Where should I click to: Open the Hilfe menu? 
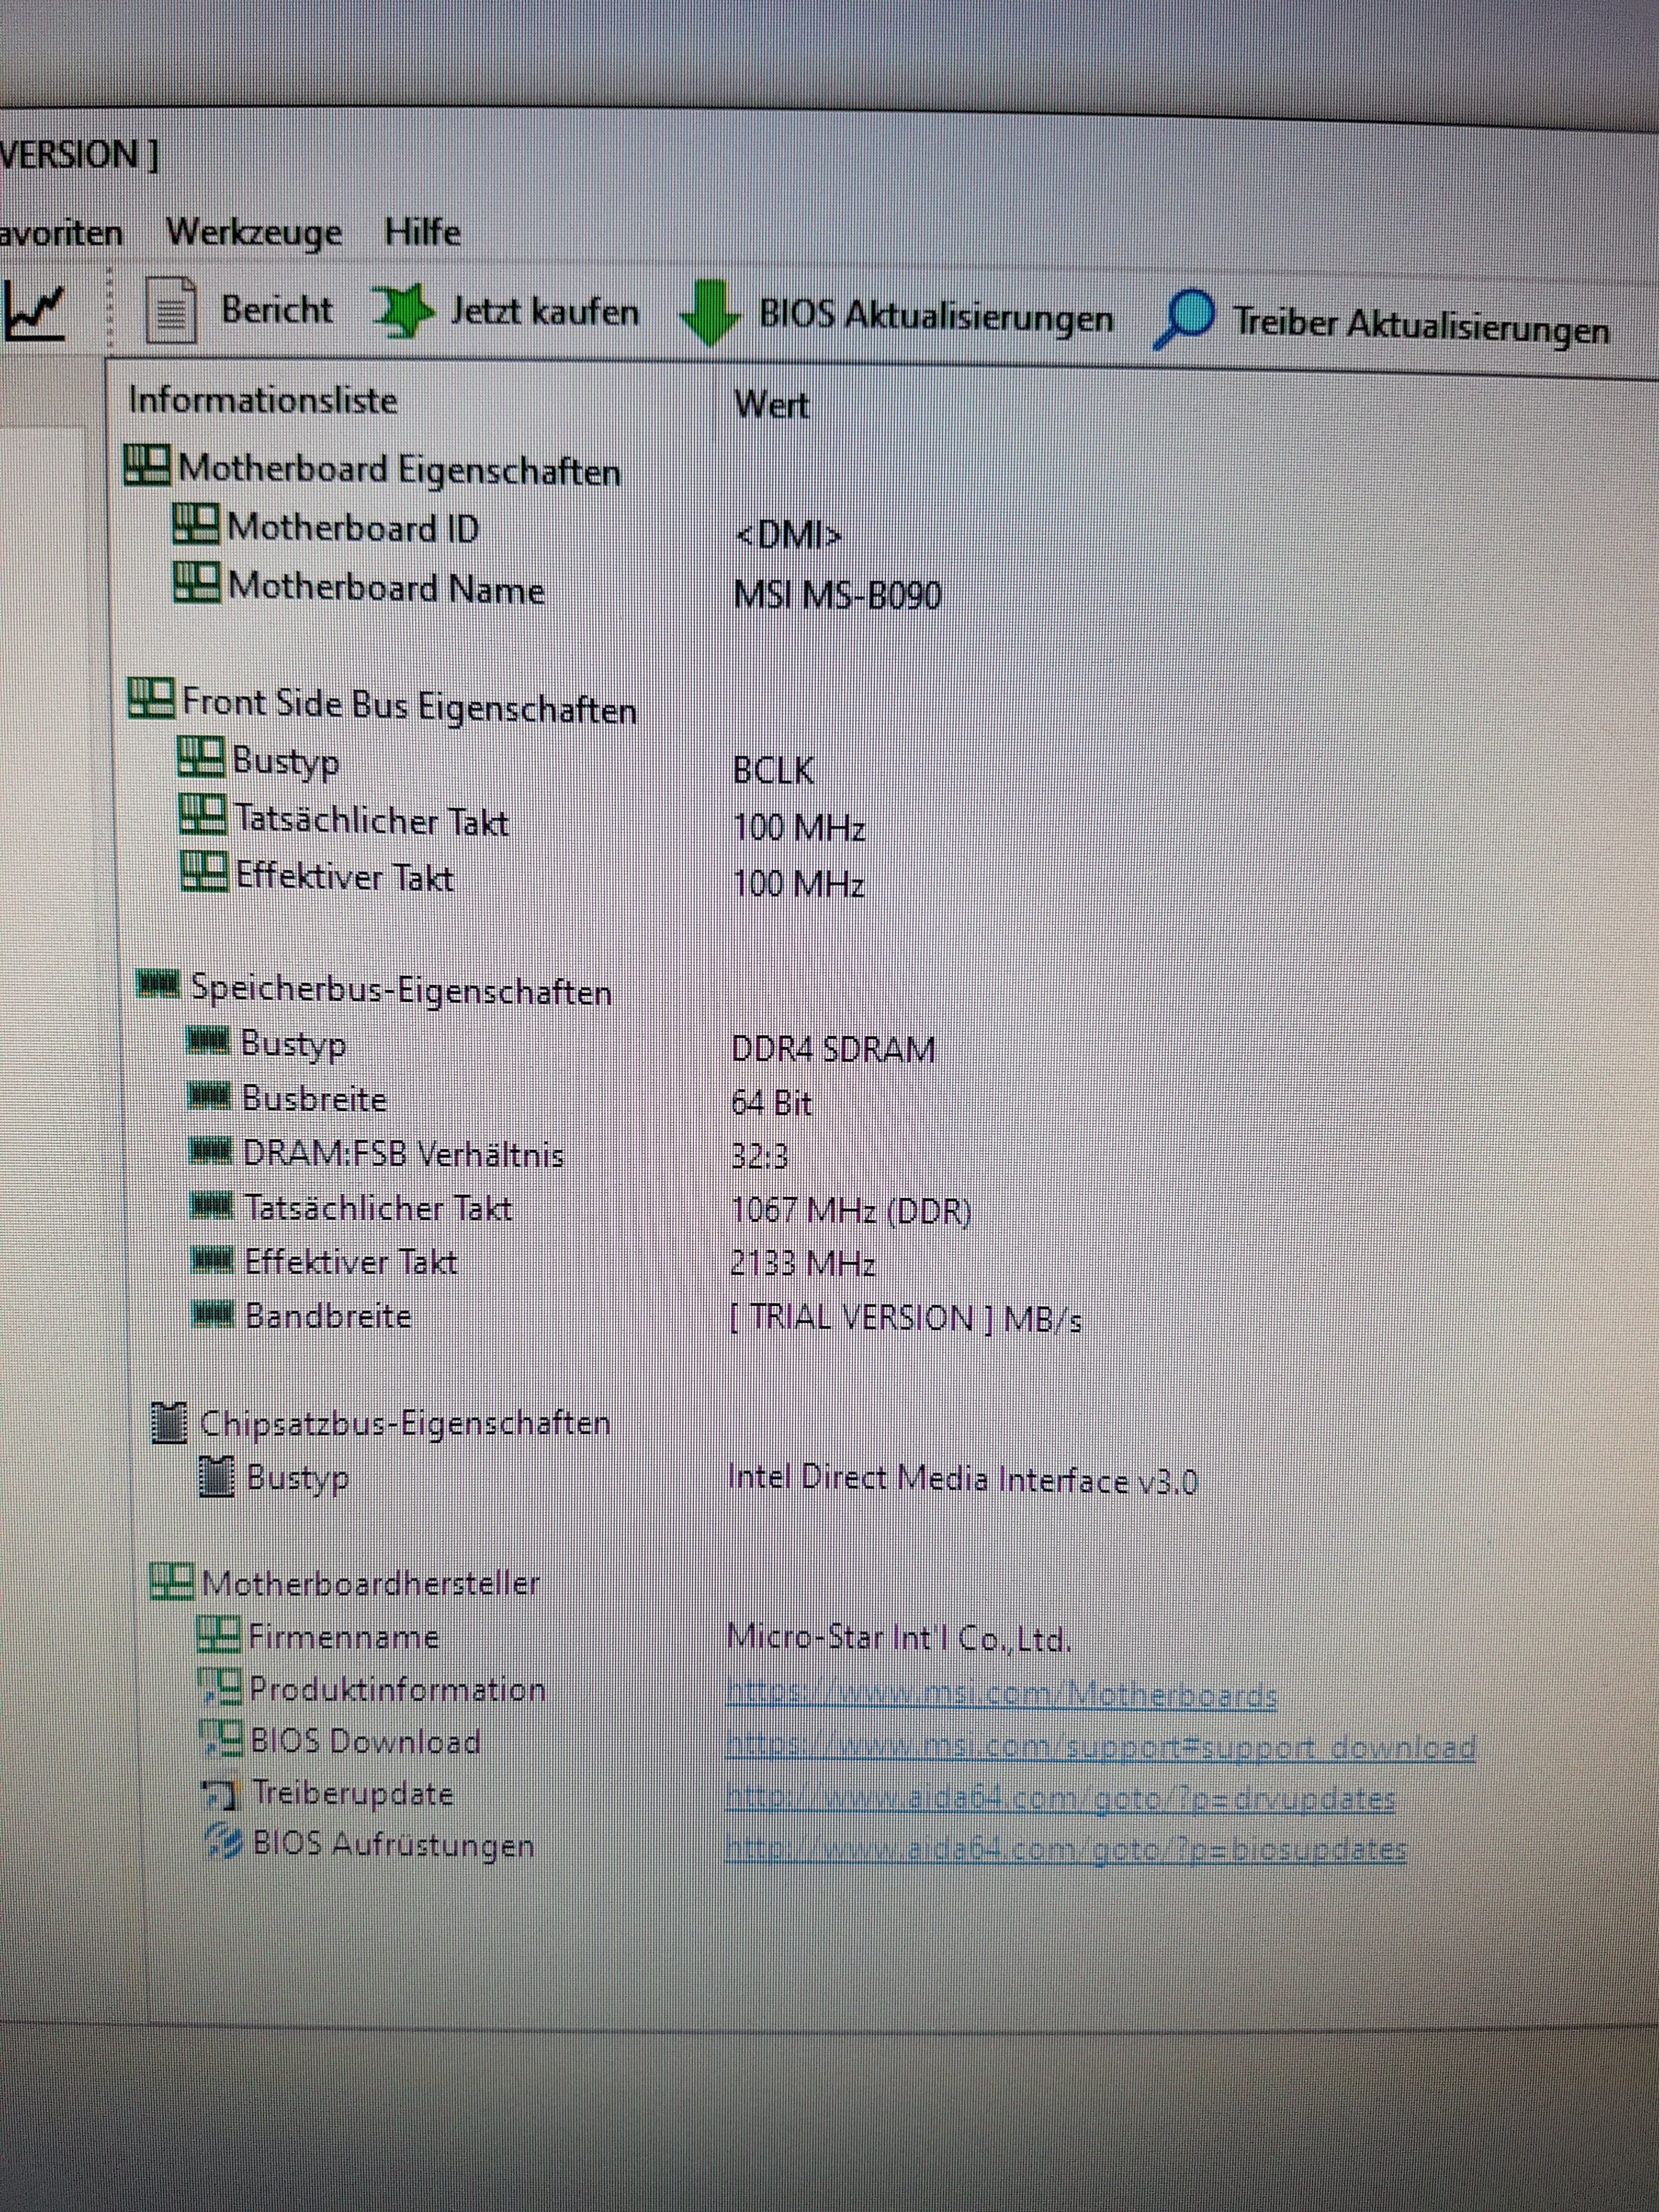pos(422,232)
